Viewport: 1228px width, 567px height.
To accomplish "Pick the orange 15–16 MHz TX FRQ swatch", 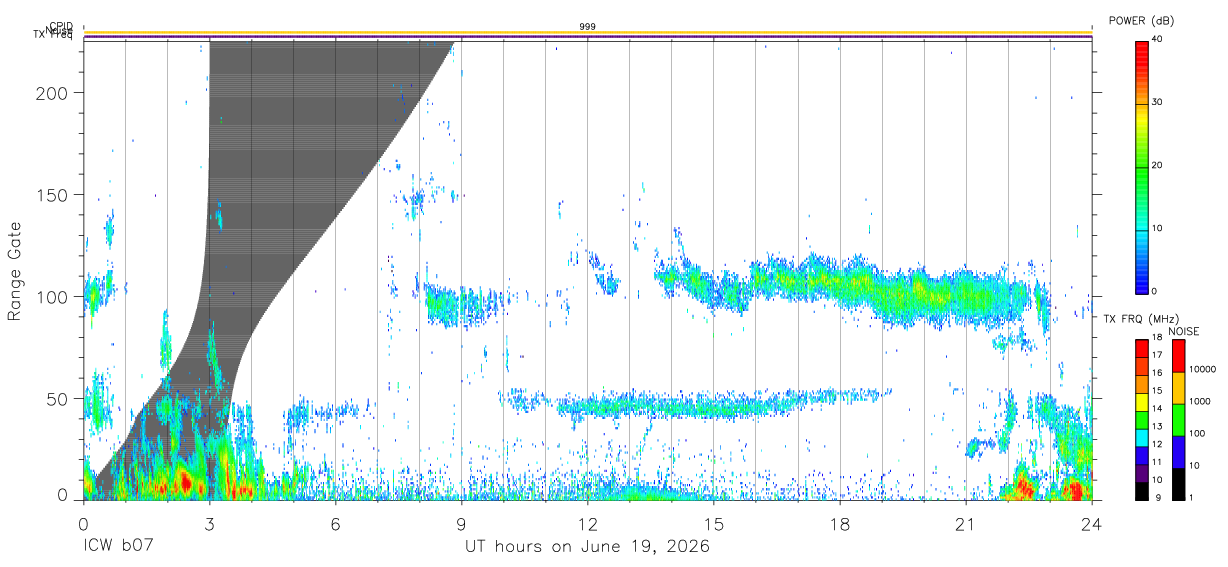I will pyautogui.click(x=1142, y=384).
